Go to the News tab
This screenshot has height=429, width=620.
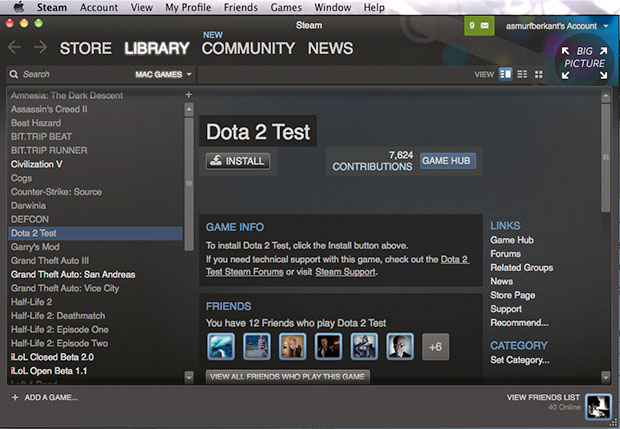pyautogui.click(x=331, y=48)
